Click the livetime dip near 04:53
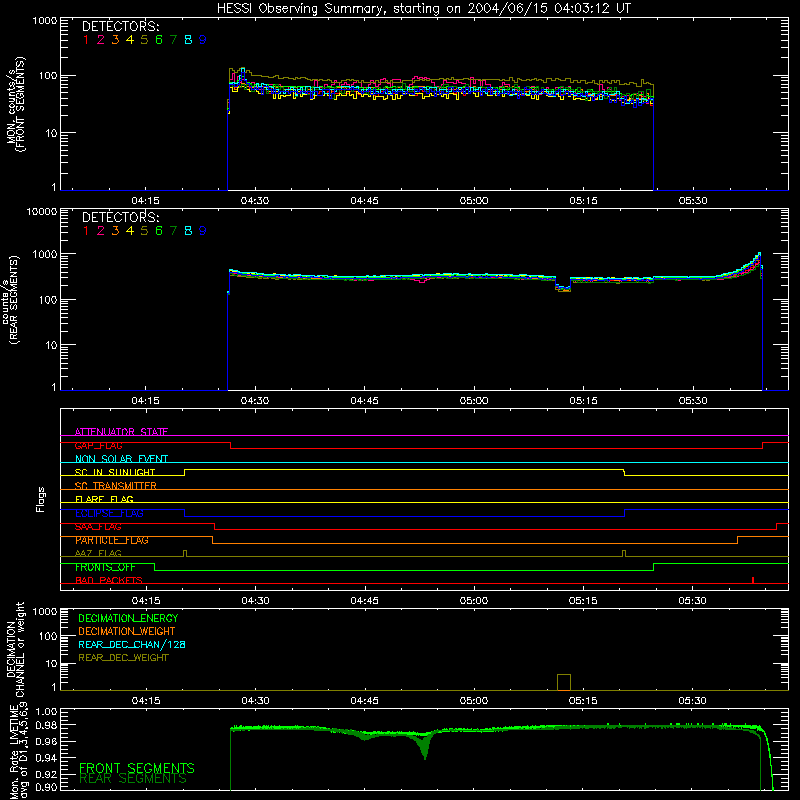The height and width of the screenshot is (800, 800). 424,746
